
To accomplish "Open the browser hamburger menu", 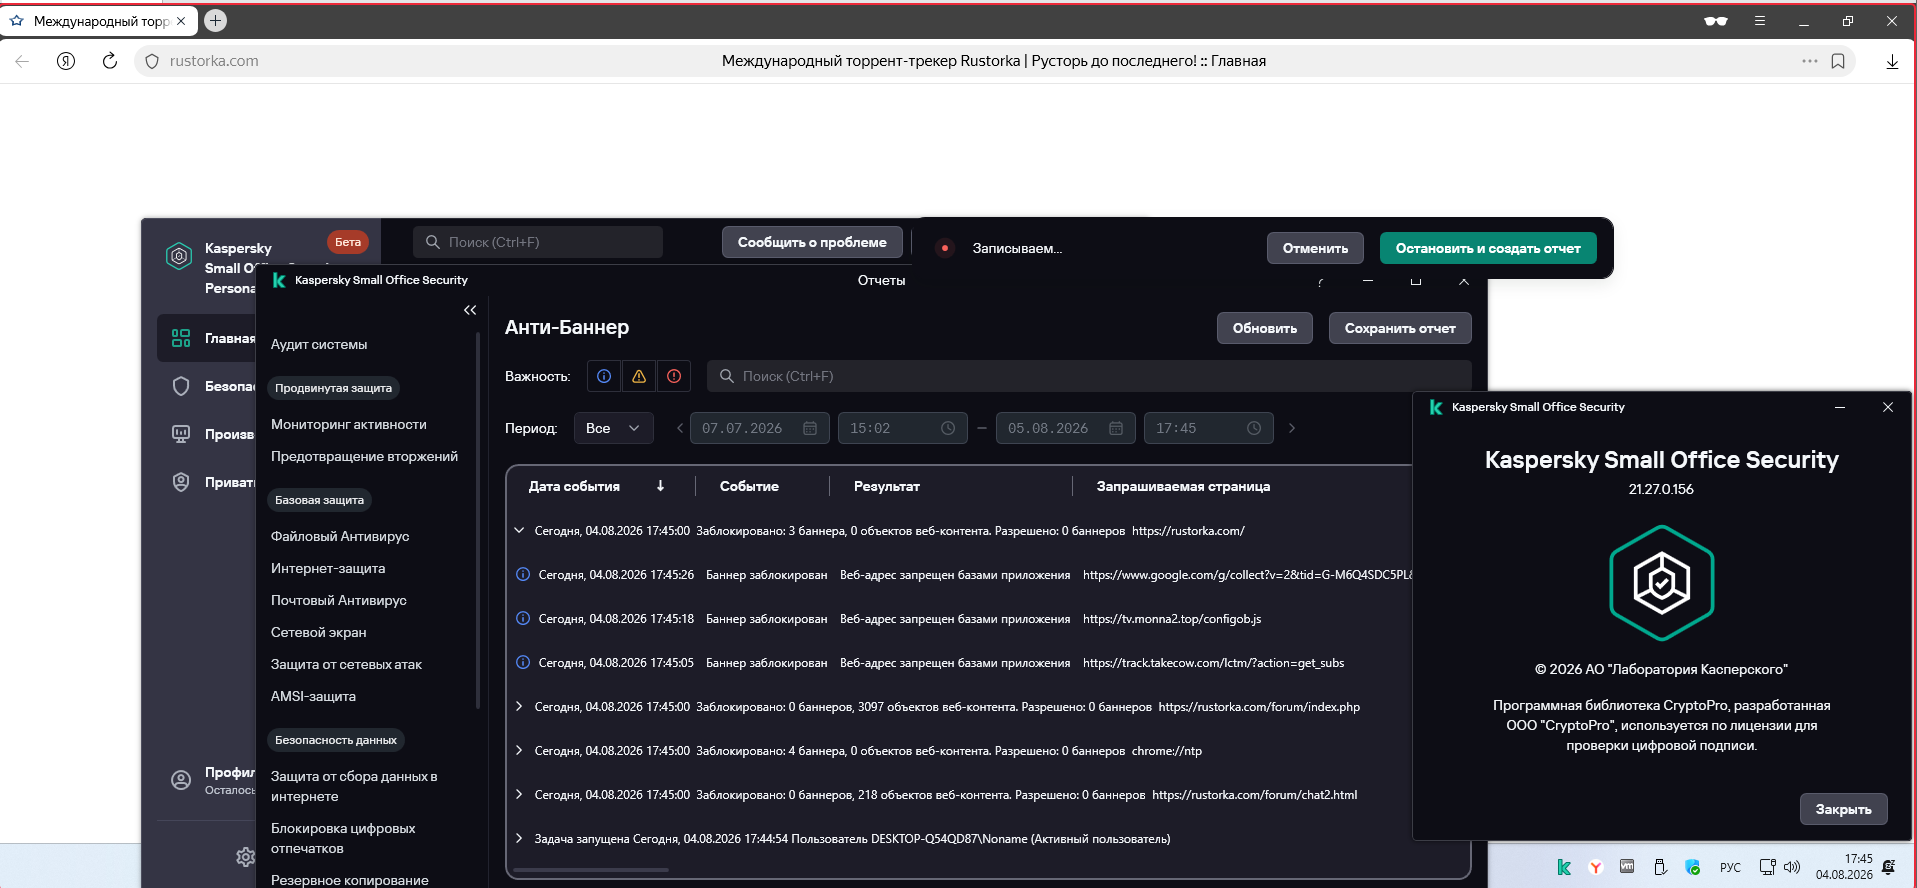I will click(1760, 21).
